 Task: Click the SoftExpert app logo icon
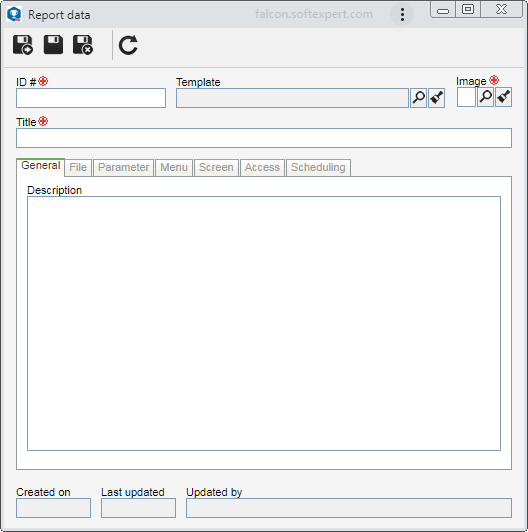(14, 14)
